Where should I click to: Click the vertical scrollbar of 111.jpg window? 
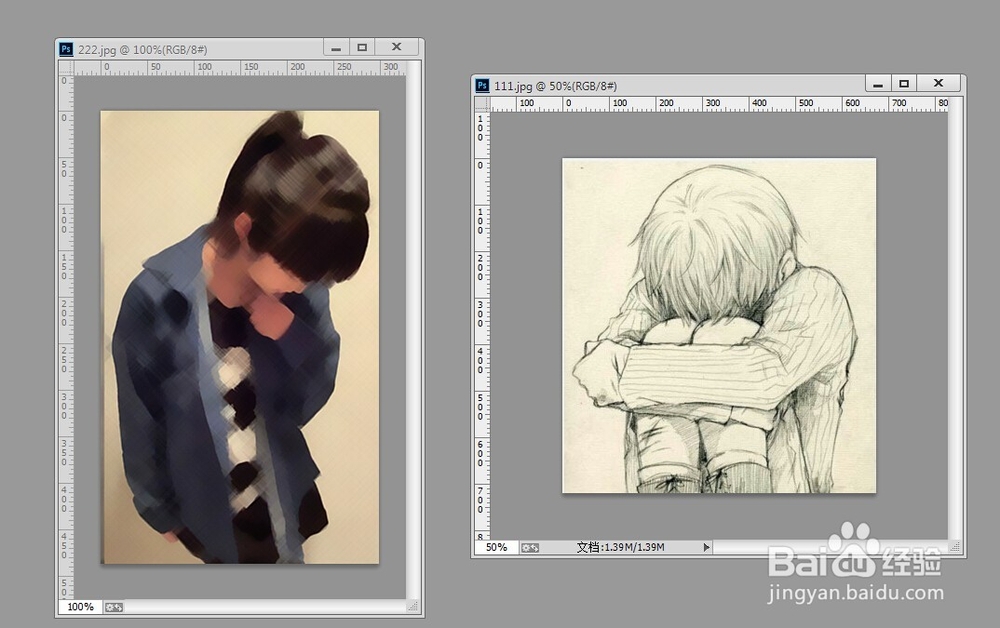(955, 319)
